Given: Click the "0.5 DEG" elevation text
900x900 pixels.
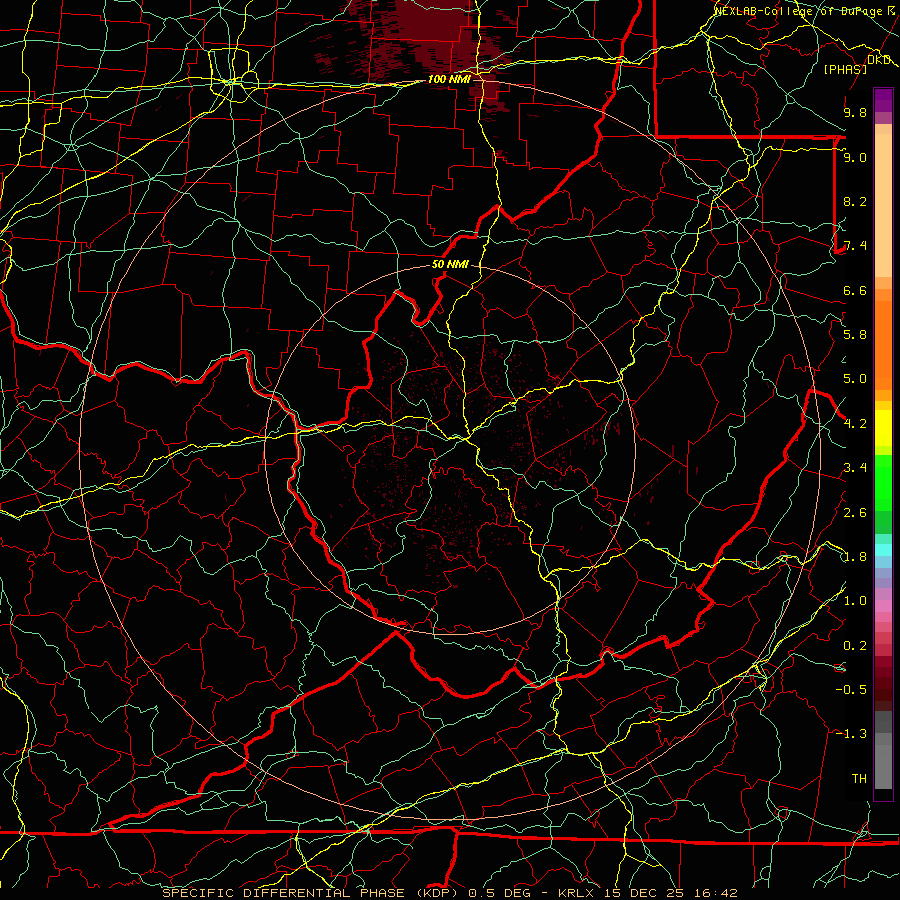Looking at the screenshot, I should pos(499,893).
